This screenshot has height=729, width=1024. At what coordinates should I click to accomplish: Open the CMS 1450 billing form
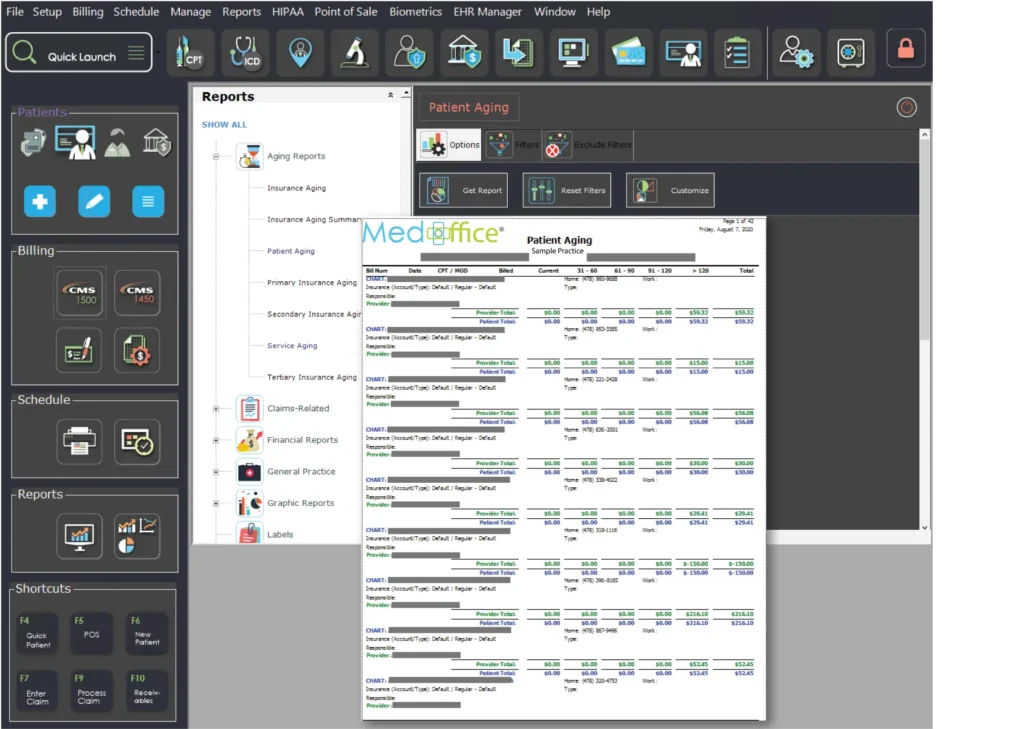137,293
